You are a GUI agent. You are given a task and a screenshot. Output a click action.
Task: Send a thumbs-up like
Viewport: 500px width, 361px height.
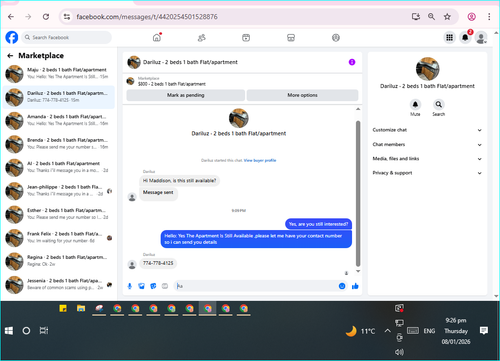pyautogui.click(x=355, y=286)
